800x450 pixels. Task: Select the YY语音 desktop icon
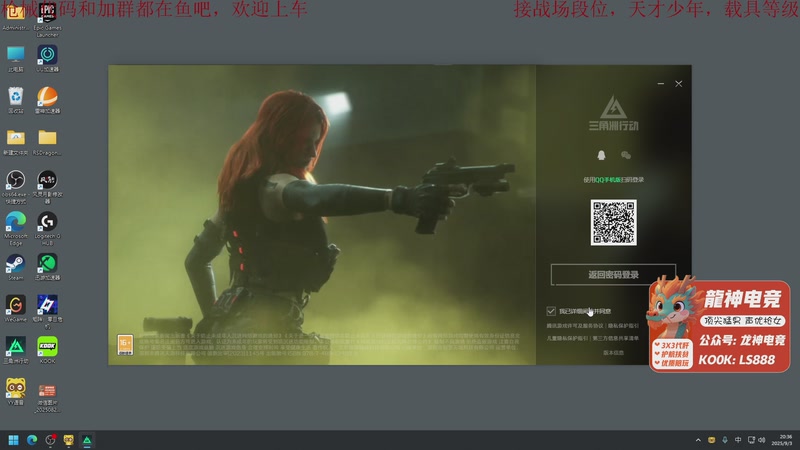(15, 392)
